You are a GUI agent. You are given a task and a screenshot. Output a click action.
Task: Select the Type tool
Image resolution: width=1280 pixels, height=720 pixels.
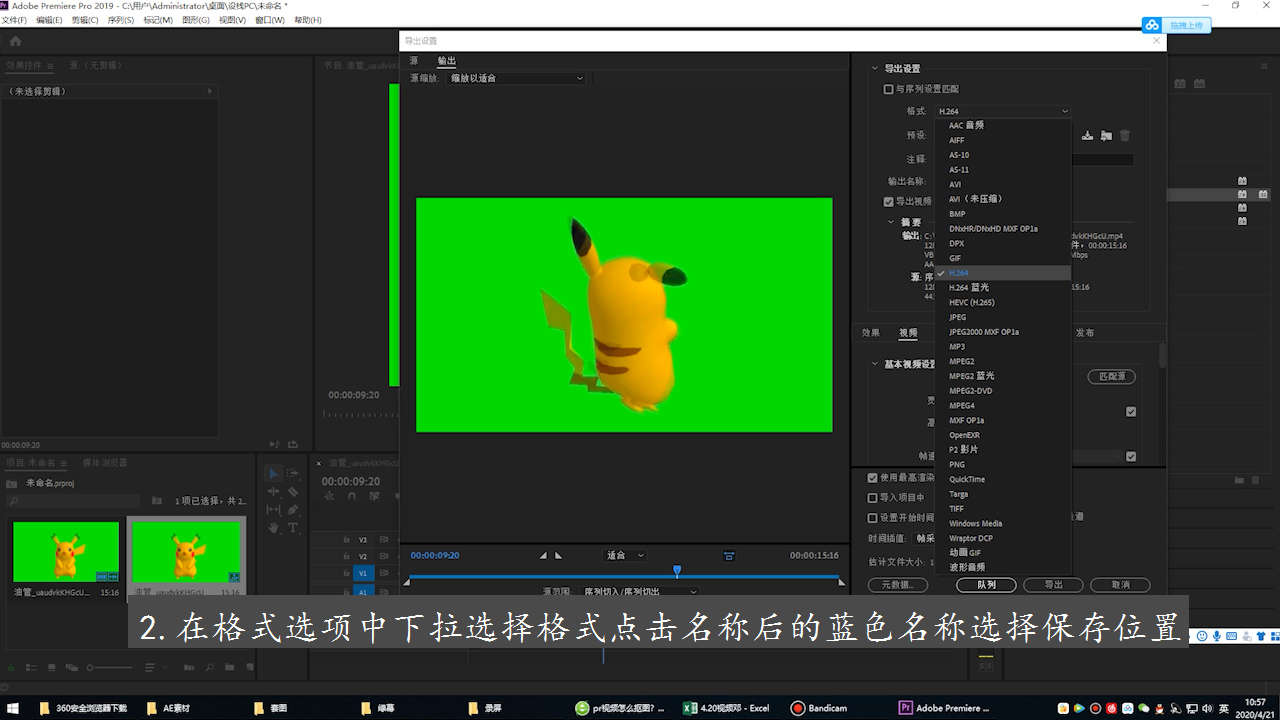[293, 527]
